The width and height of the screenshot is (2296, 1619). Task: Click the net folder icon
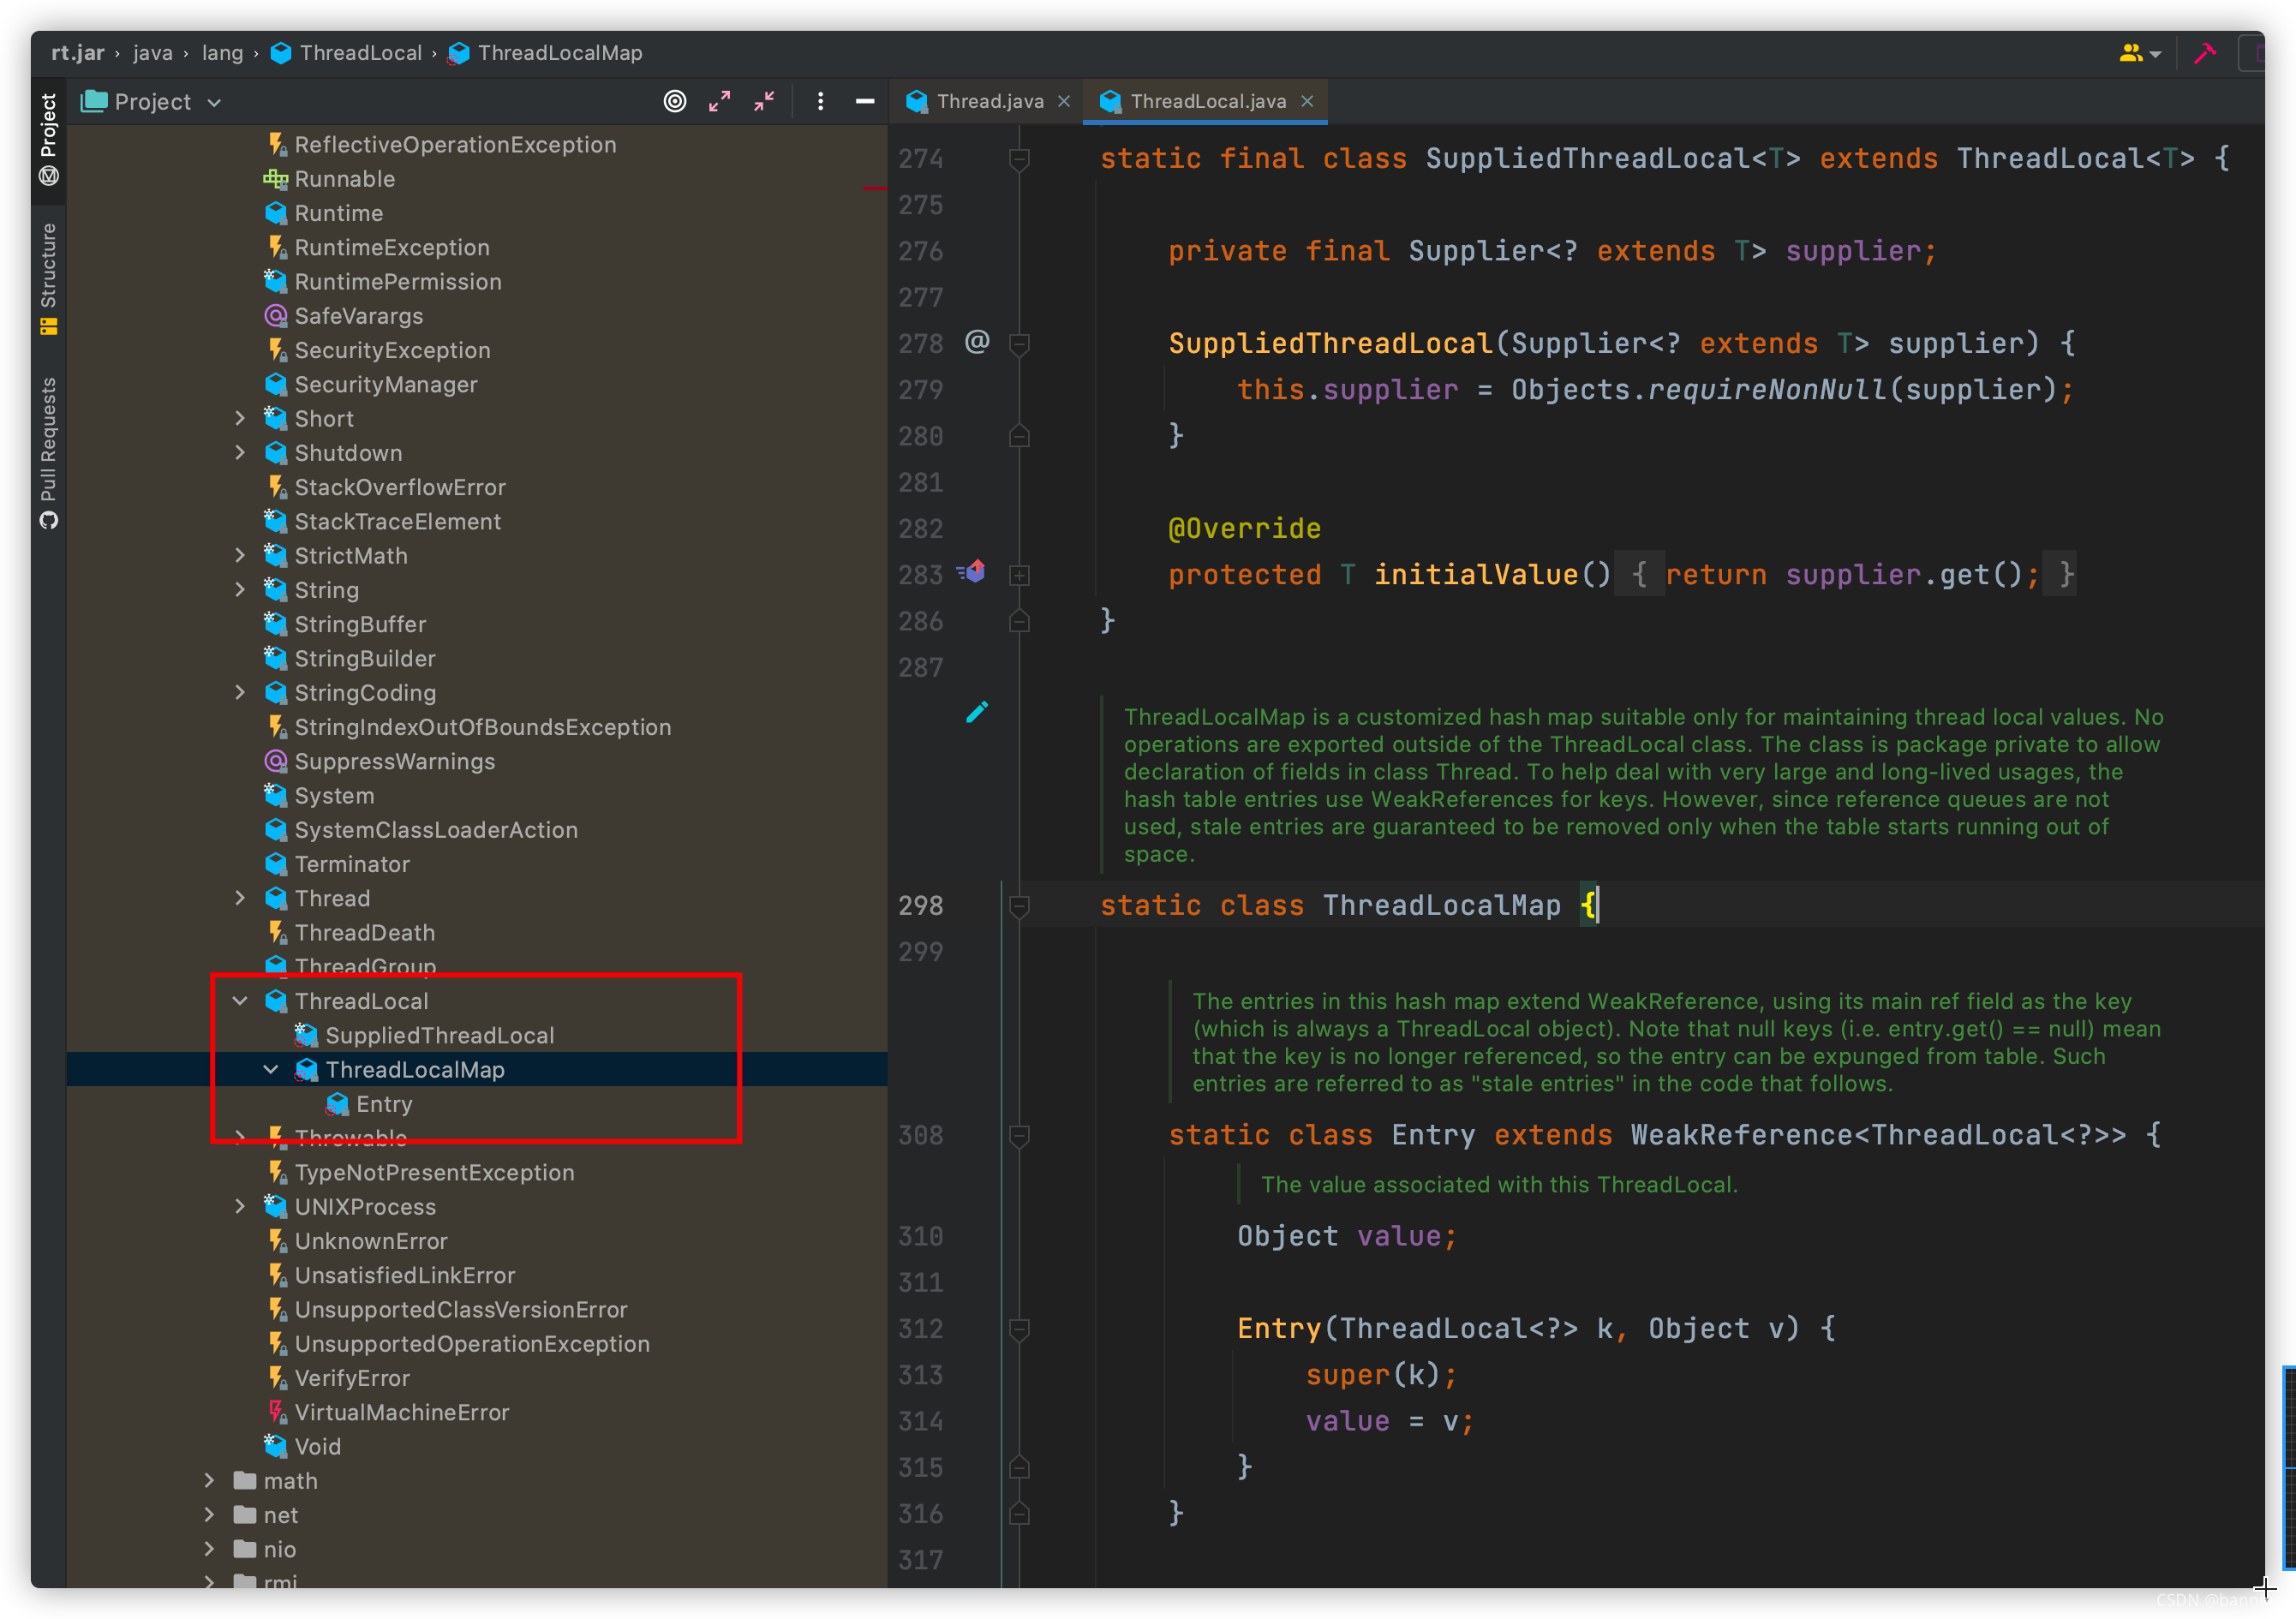[x=245, y=1514]
